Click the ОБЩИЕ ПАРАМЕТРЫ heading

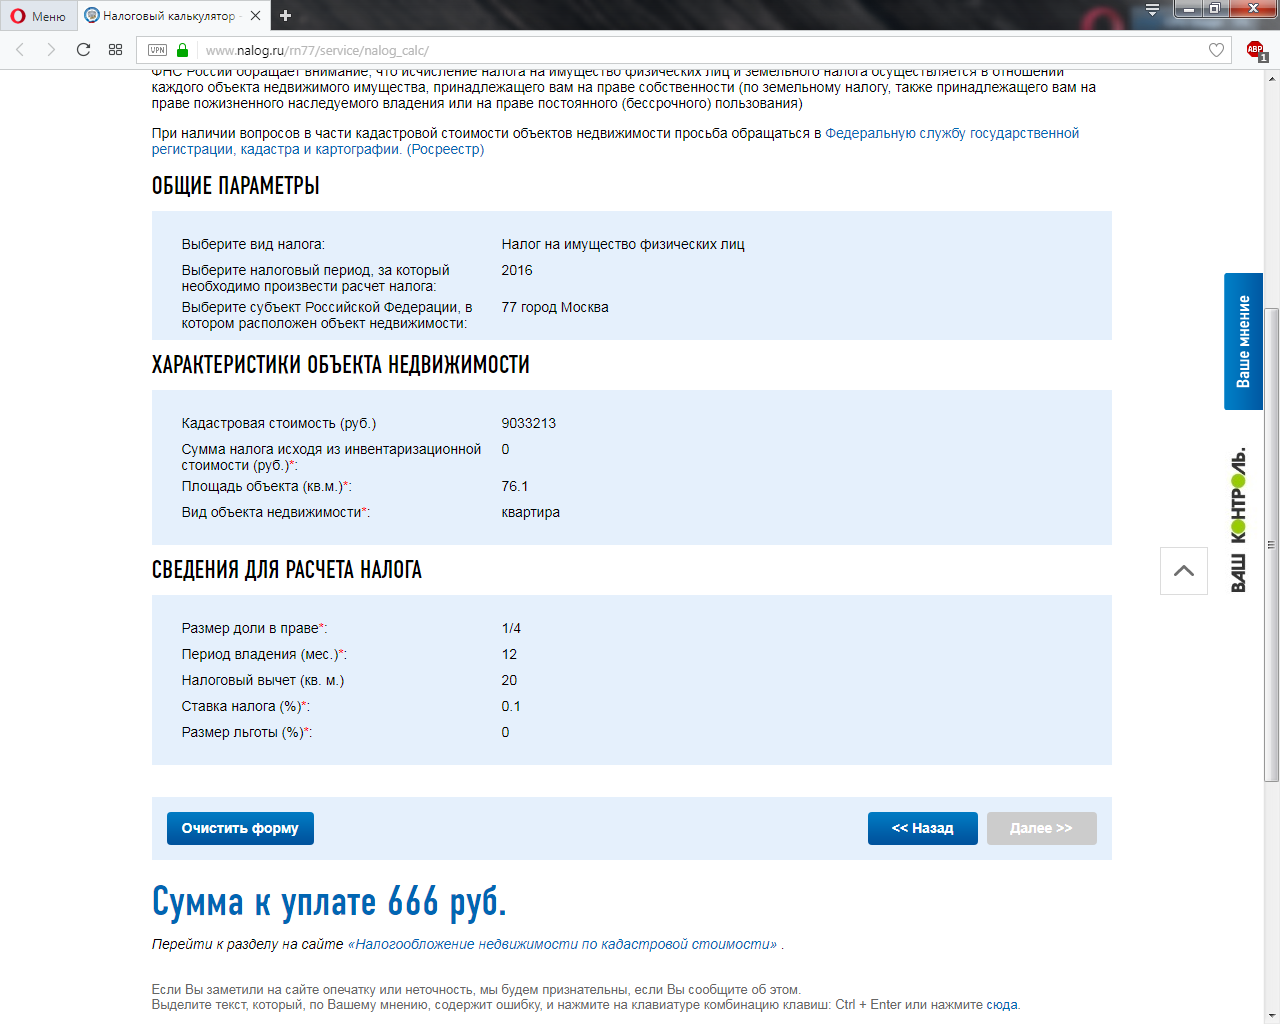(x=236, y=186)
